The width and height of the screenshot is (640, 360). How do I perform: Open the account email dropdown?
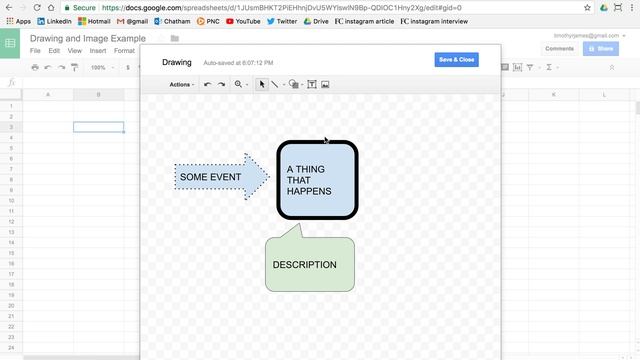589,36
